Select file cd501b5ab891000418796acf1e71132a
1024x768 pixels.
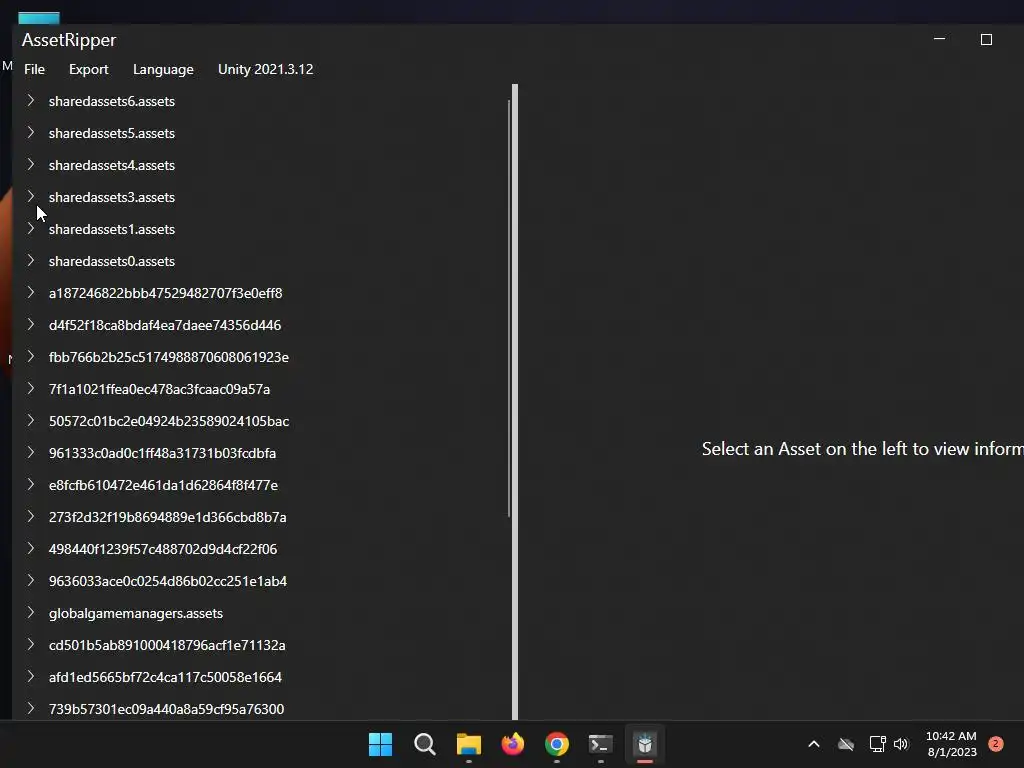coord(167,645)
